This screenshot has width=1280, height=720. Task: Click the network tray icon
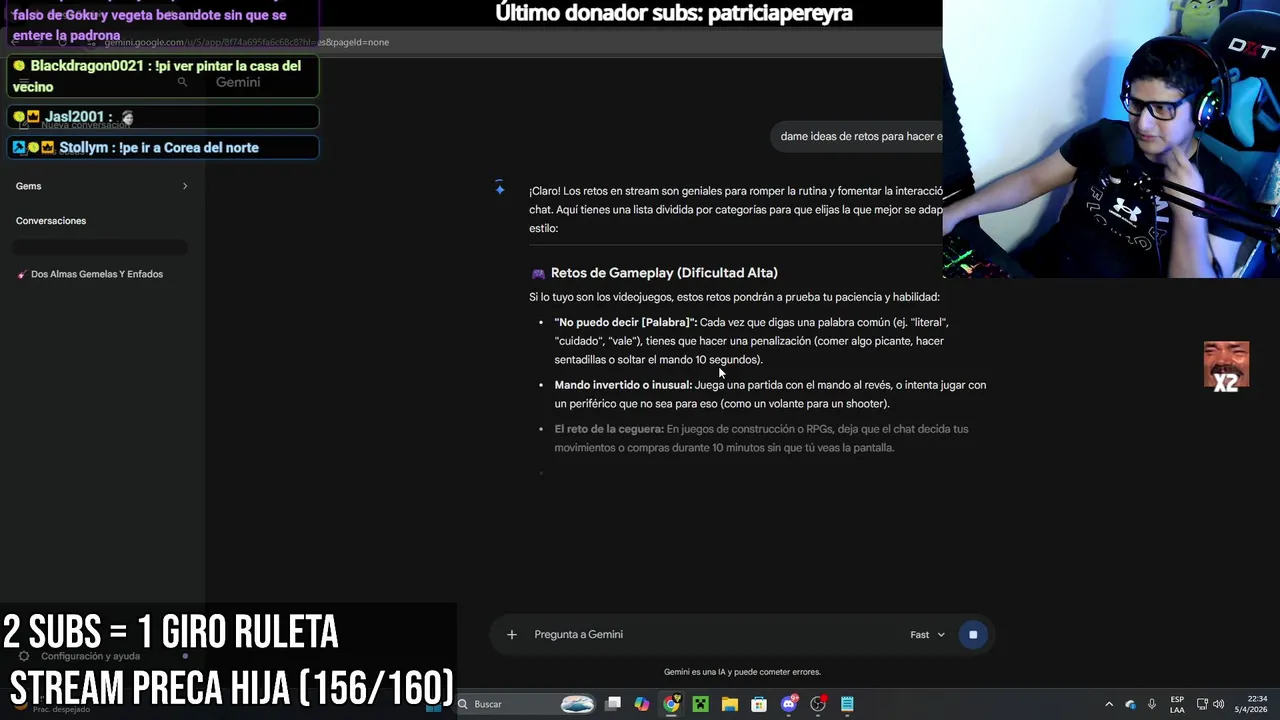(x=1202, y=704)
